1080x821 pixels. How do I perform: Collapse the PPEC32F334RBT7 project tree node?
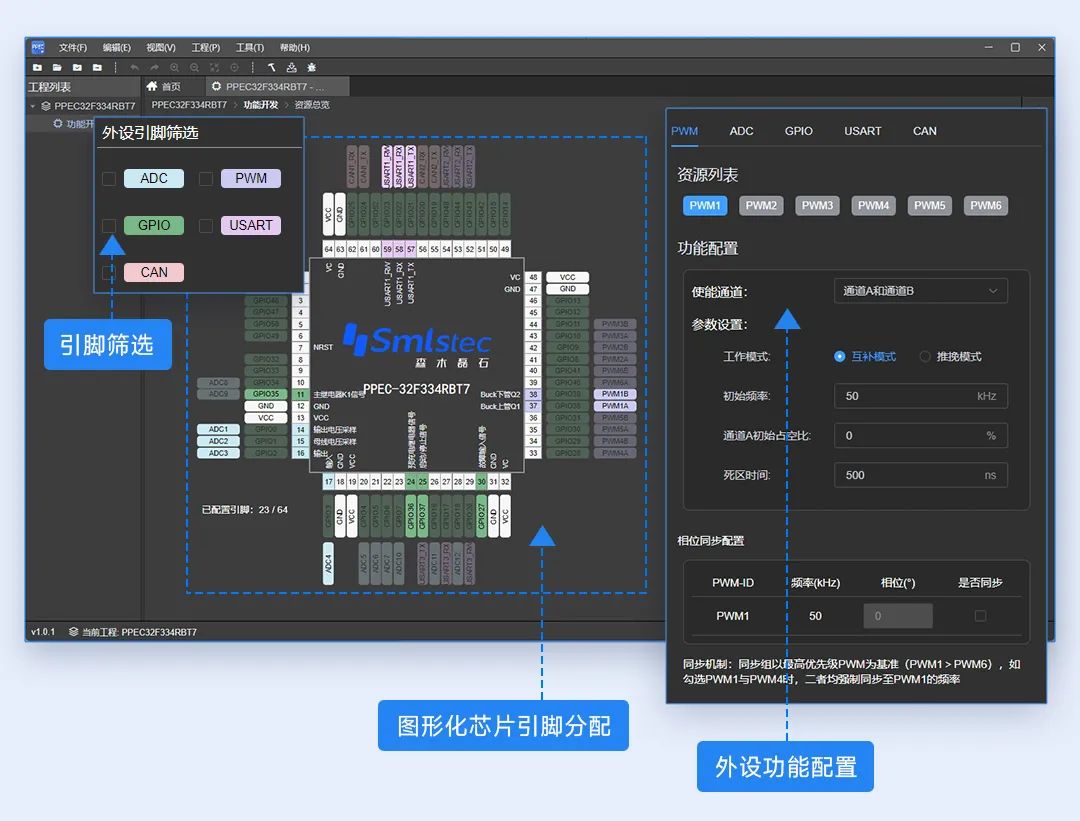pyautogui.click(x=33, y=105)
